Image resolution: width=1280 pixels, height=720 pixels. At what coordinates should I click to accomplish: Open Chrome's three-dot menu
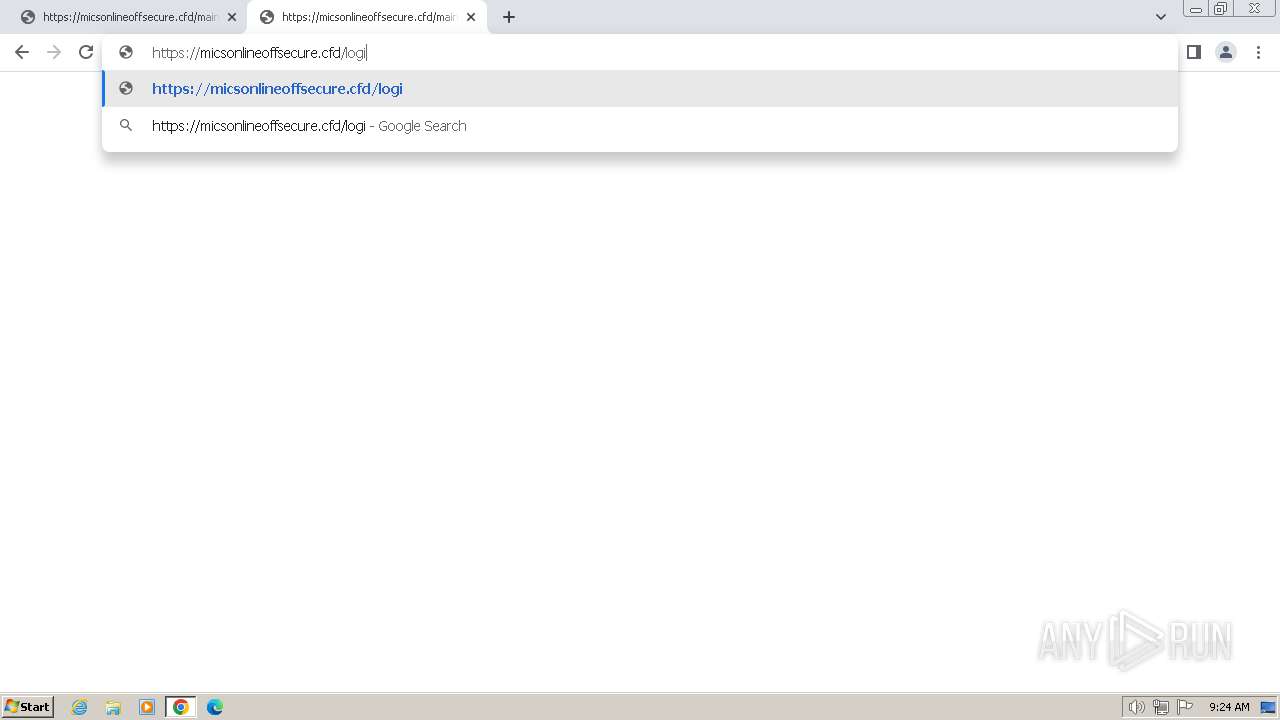point(1258,52)
